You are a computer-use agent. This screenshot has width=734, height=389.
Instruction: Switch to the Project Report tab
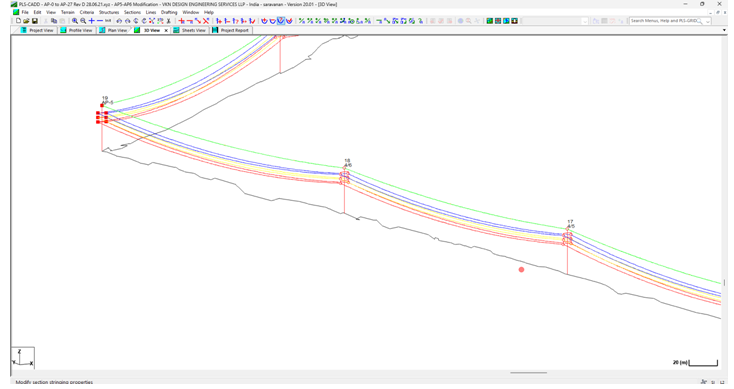[231, 30]
